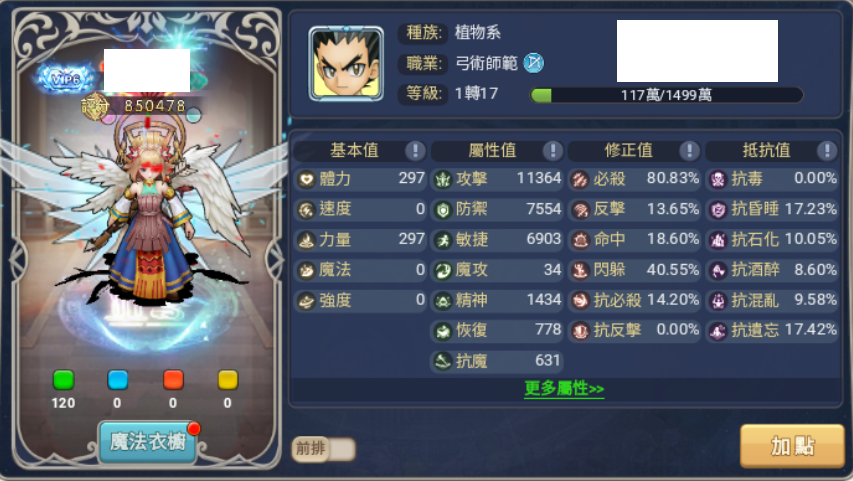This screenshot has width=853, height=481.
Task: Click the 體力 heart icon
Action: click(306, 179)
